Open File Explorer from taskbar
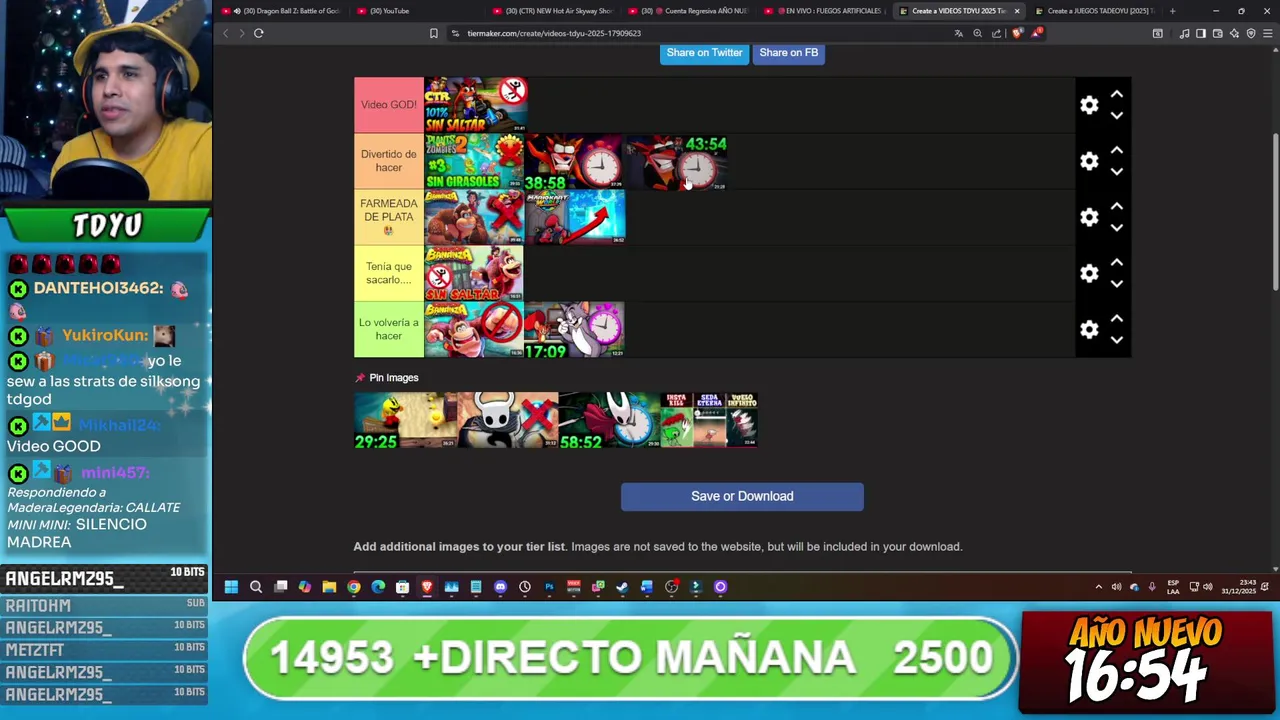The image size is (1280, 720). [329, 587]
